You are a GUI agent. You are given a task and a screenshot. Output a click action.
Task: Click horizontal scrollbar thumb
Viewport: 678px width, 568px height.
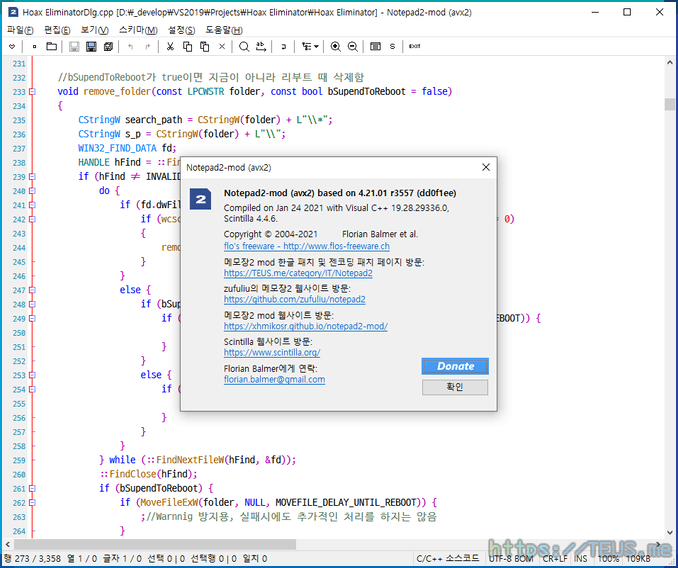(x=155, y=544)
